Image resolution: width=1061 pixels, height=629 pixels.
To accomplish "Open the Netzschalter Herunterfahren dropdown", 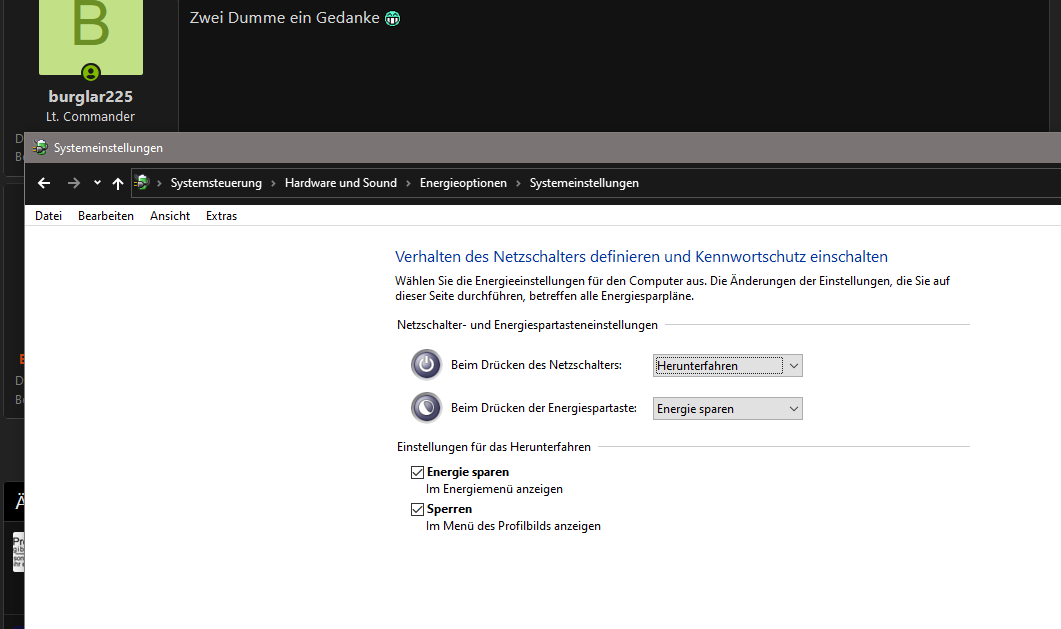I will click(727, 366).
